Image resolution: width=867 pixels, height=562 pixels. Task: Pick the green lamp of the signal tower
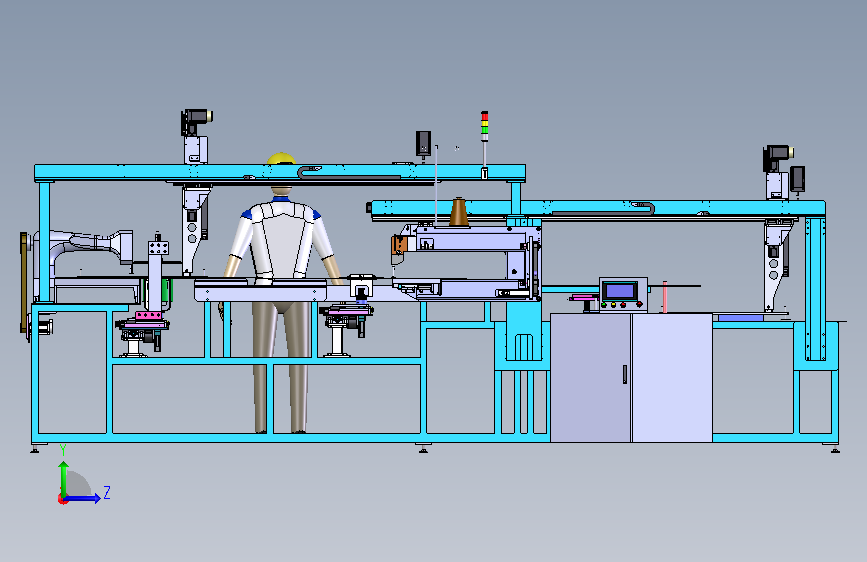point(484,130)
